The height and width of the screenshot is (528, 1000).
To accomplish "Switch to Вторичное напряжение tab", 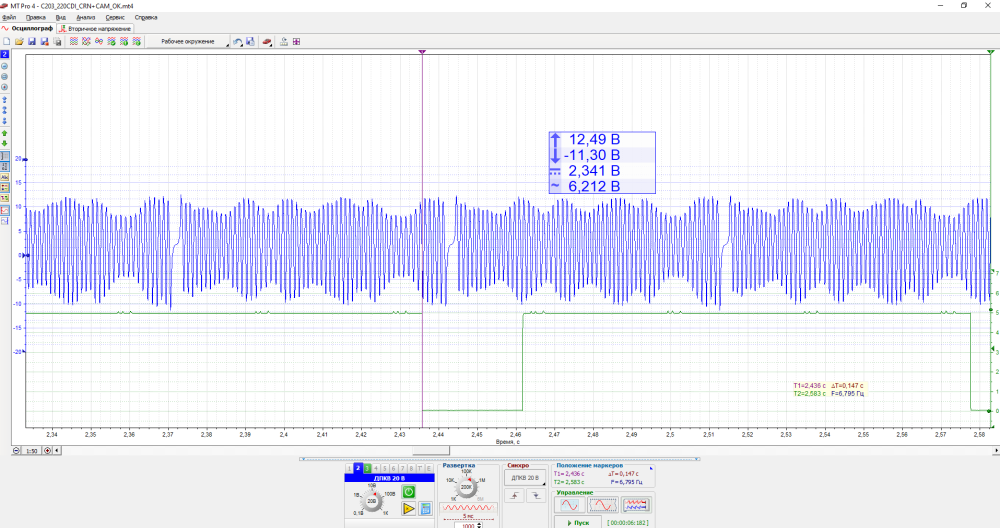I will pos(99,29).
